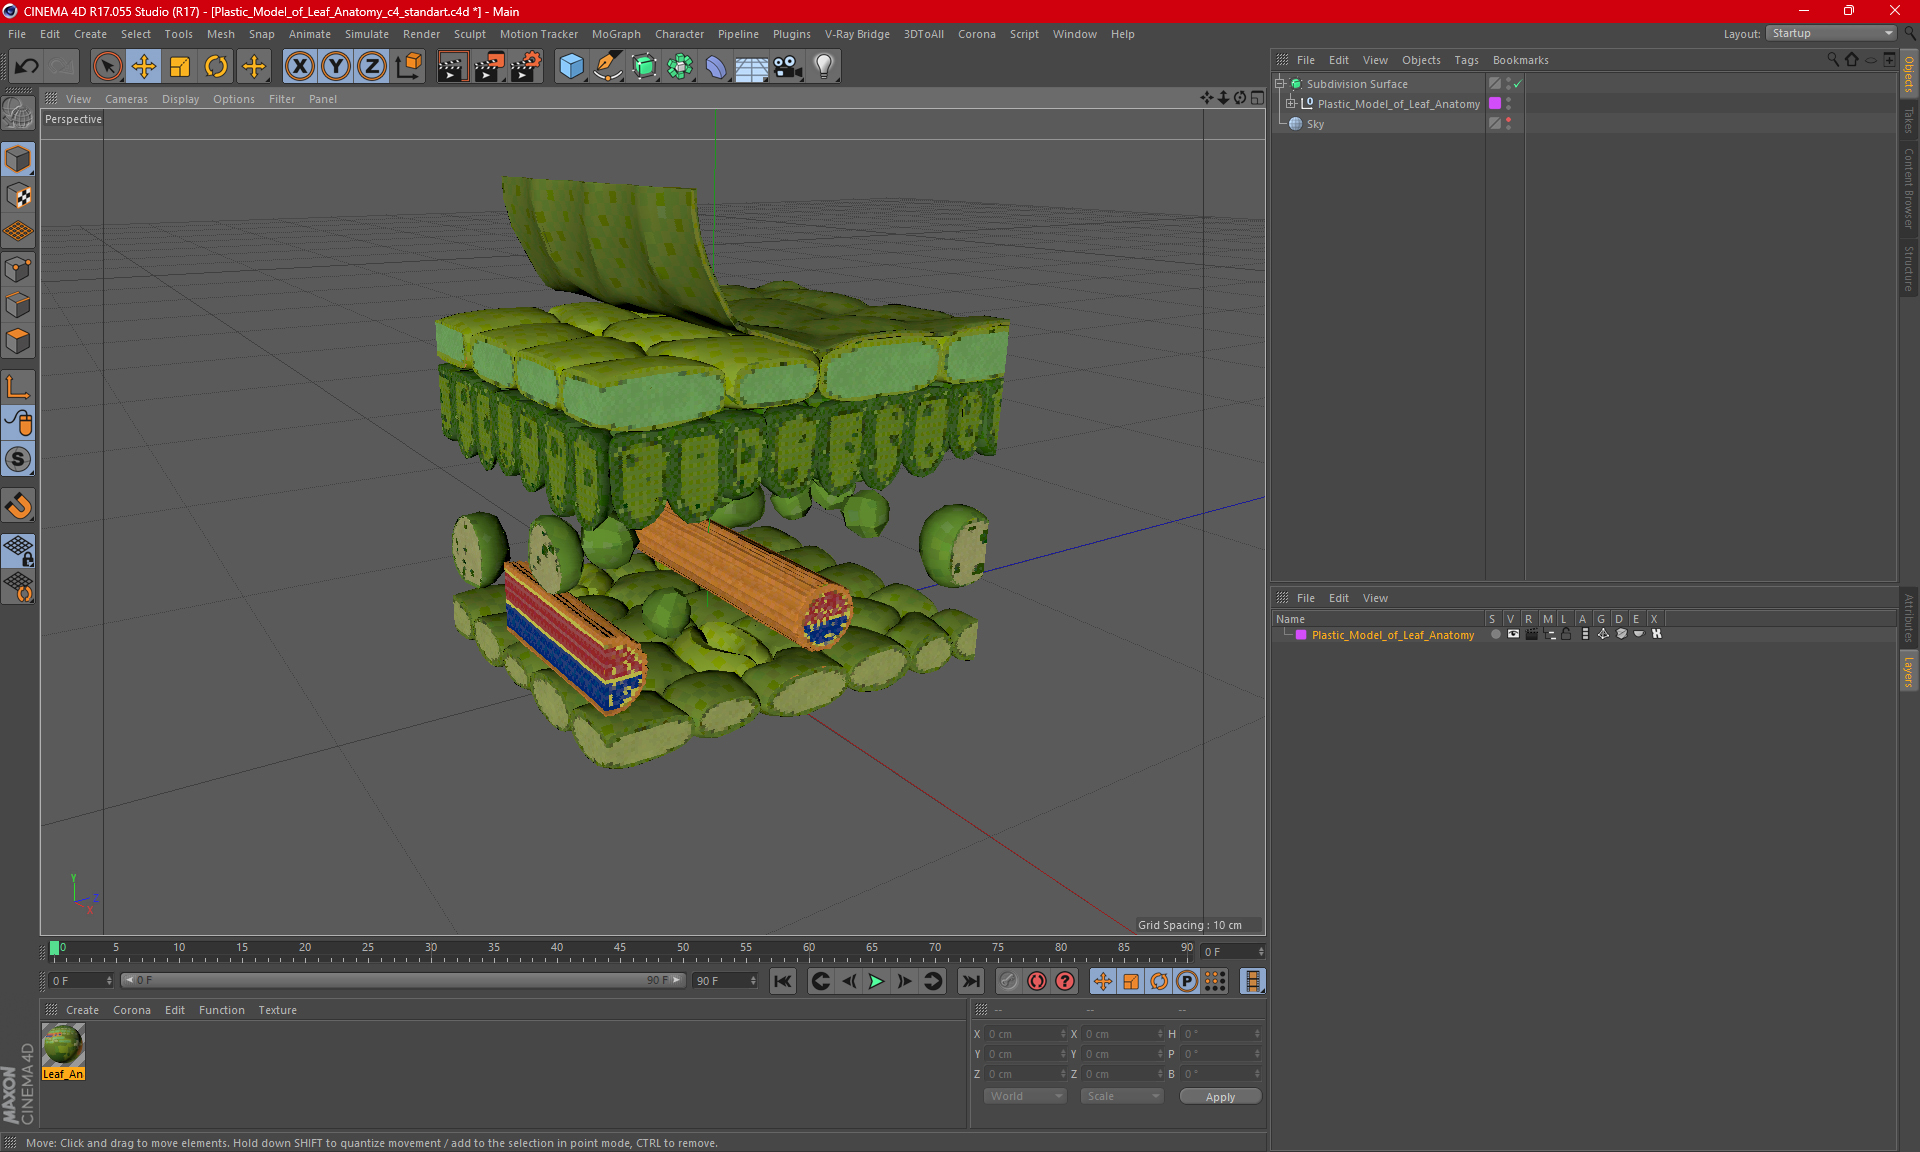Click the Undo arrow icon
The height and width of the screenshot is (1152, 1920).
(x=27, y=67)
